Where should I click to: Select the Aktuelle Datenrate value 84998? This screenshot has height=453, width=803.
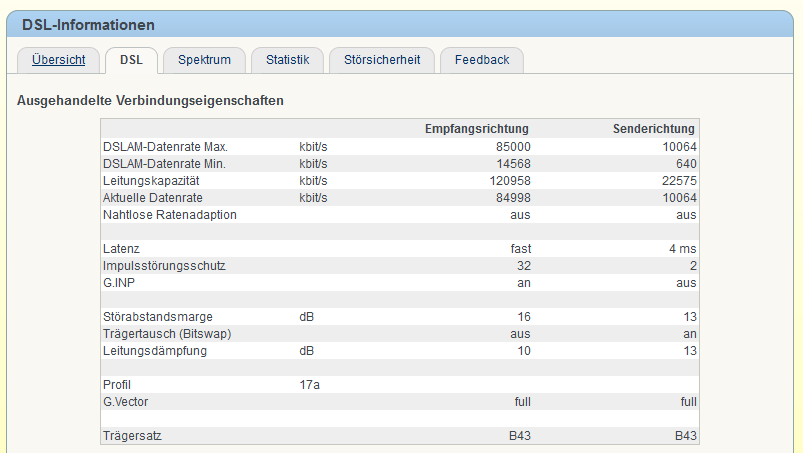coord(510,198)
